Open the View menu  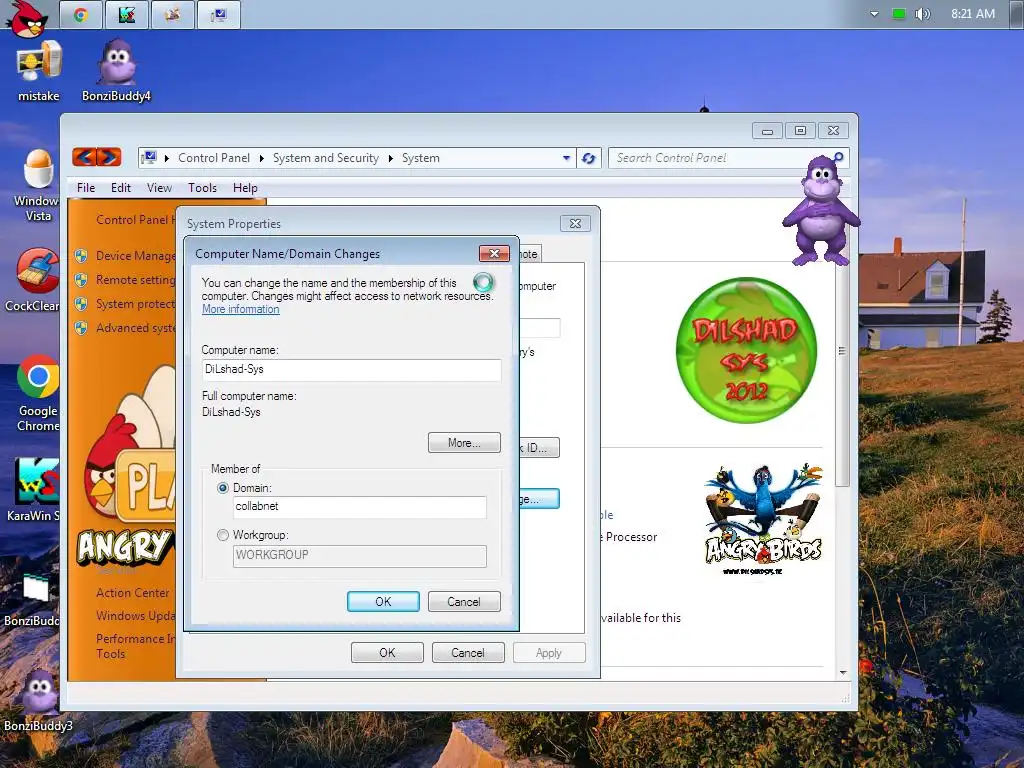pyautogui.click(x=159, y=188)
